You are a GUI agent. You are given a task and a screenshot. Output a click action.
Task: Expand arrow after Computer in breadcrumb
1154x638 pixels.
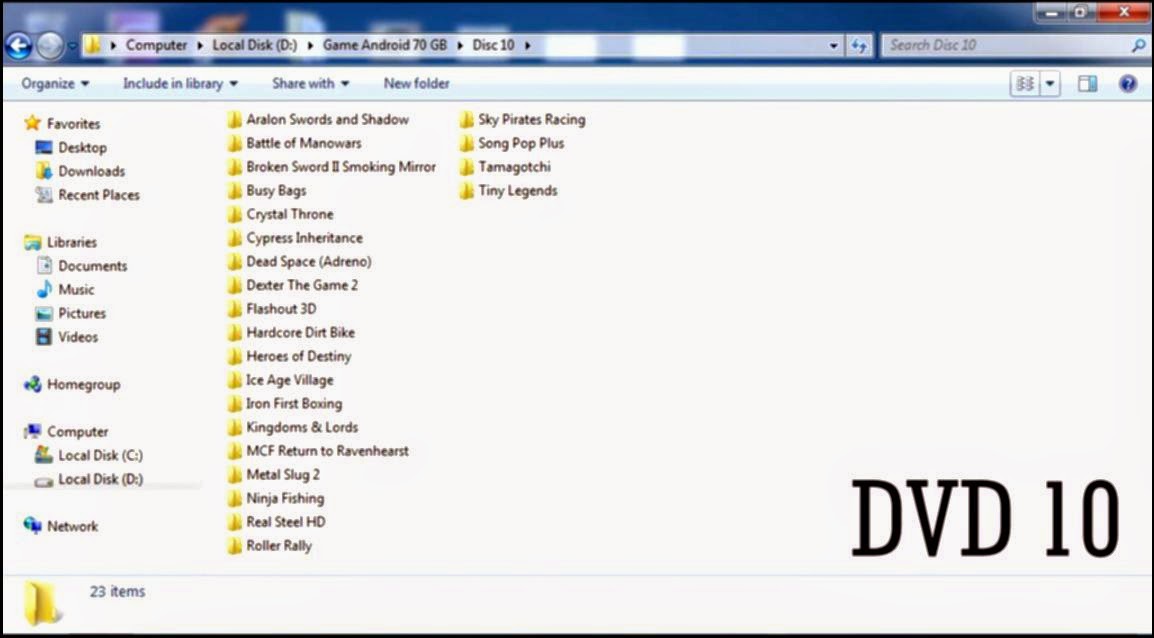pyautogui.click(x=199, y=46)
